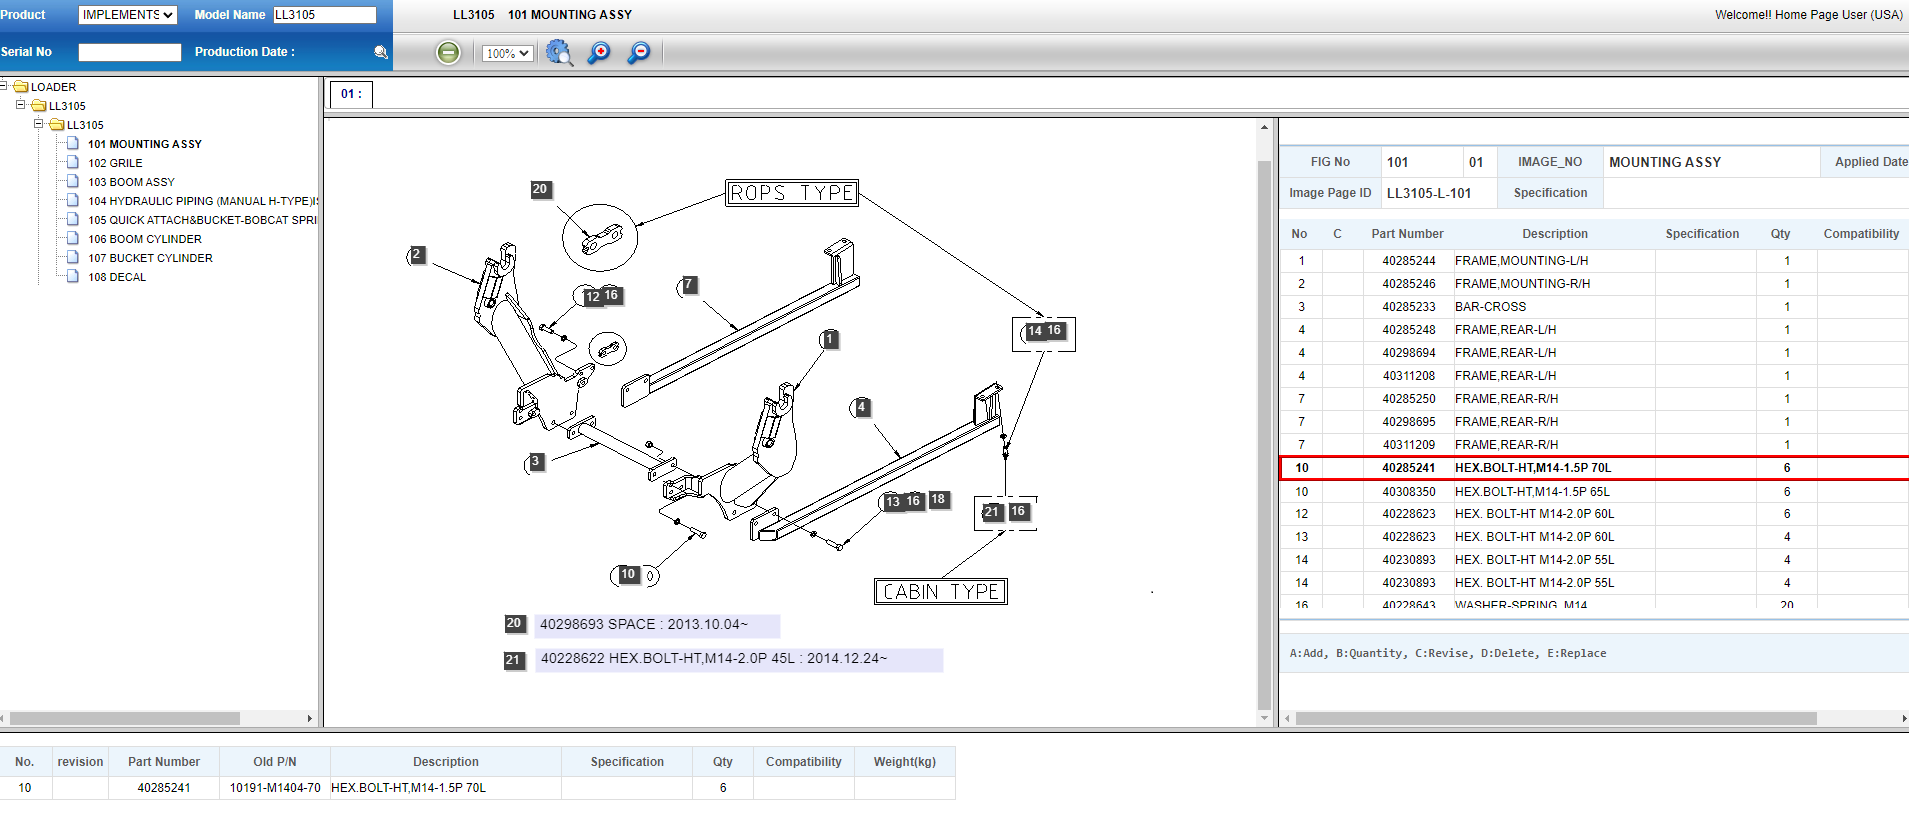Screen dimensions: 1909x835
Task: Select callout 7 on the diagram
Action: [x=688, y=285]
